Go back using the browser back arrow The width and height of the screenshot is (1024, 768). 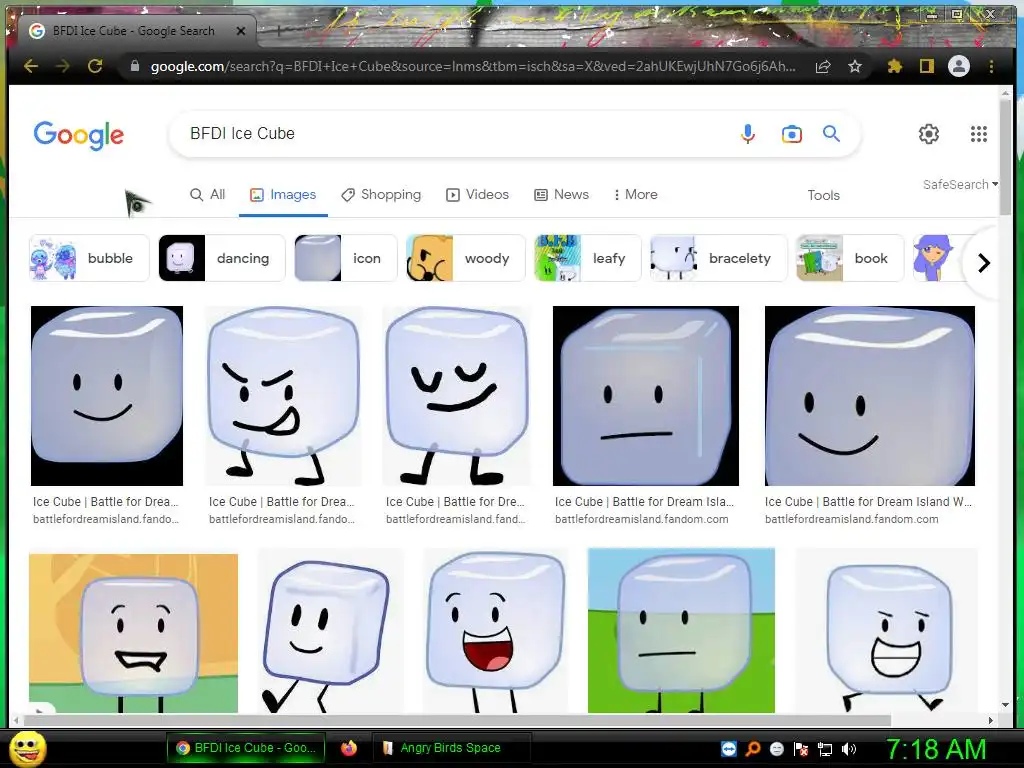31,66
